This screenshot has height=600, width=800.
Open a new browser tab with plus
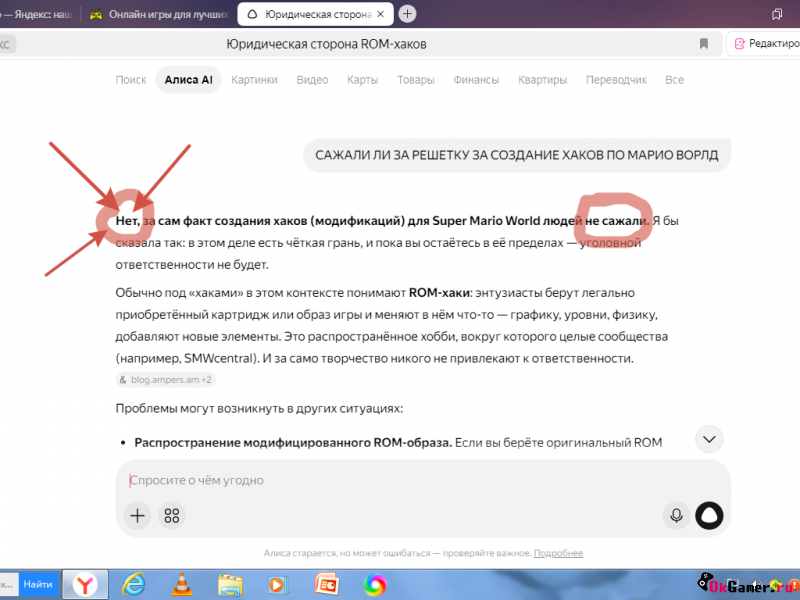(407, 14)
